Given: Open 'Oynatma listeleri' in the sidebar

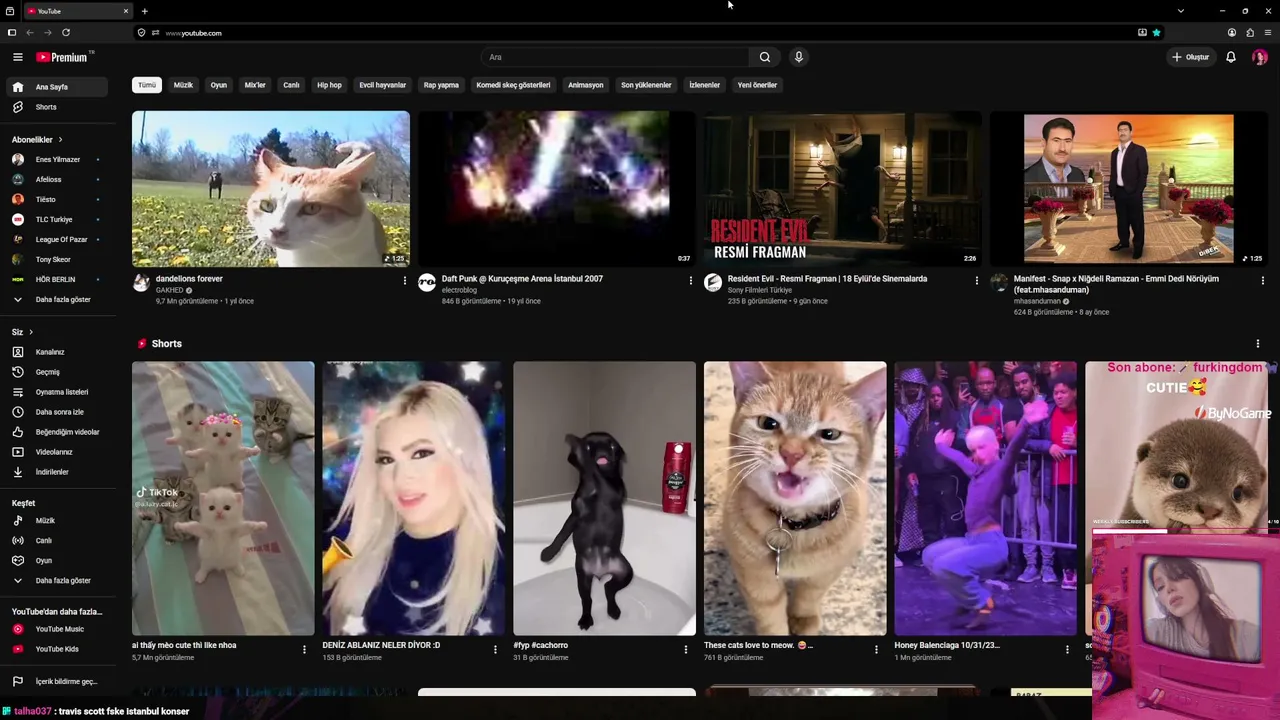Looking at the screenshot, I should [56, 392].
